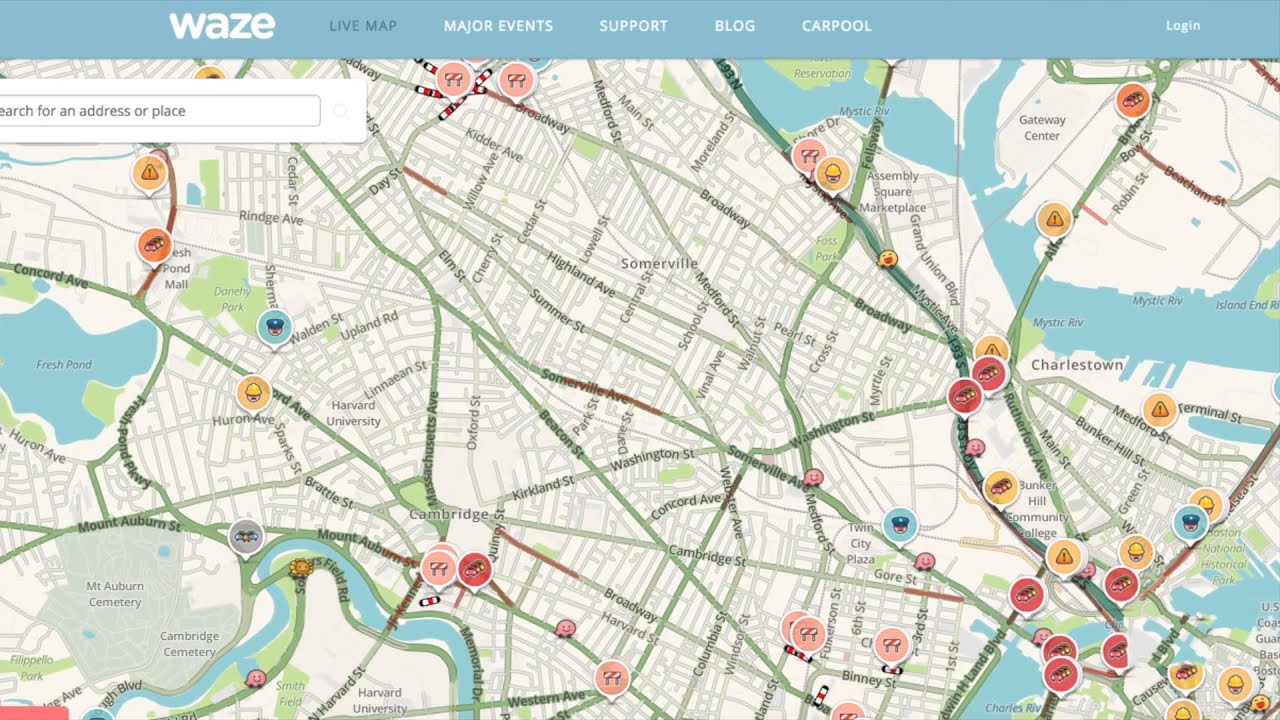Open the construction marker at Huron Ave
The image size is (1280, 720).
point(254,392)
